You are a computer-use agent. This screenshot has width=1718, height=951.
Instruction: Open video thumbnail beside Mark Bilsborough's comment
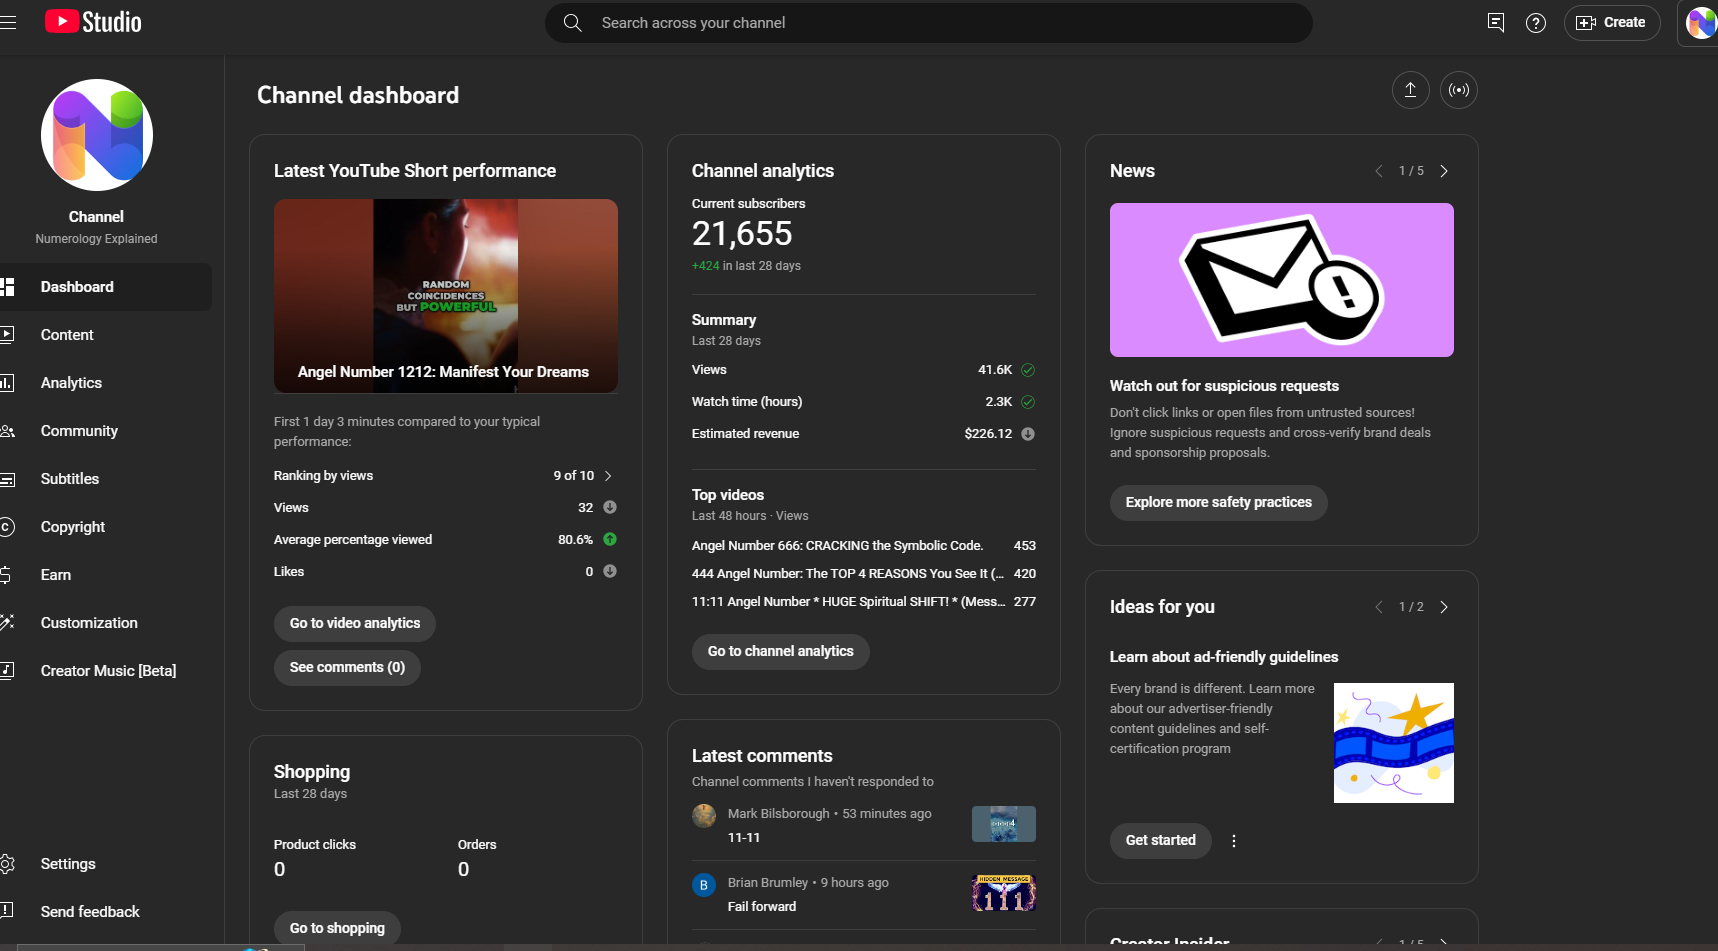click(x=1004, y=824)
